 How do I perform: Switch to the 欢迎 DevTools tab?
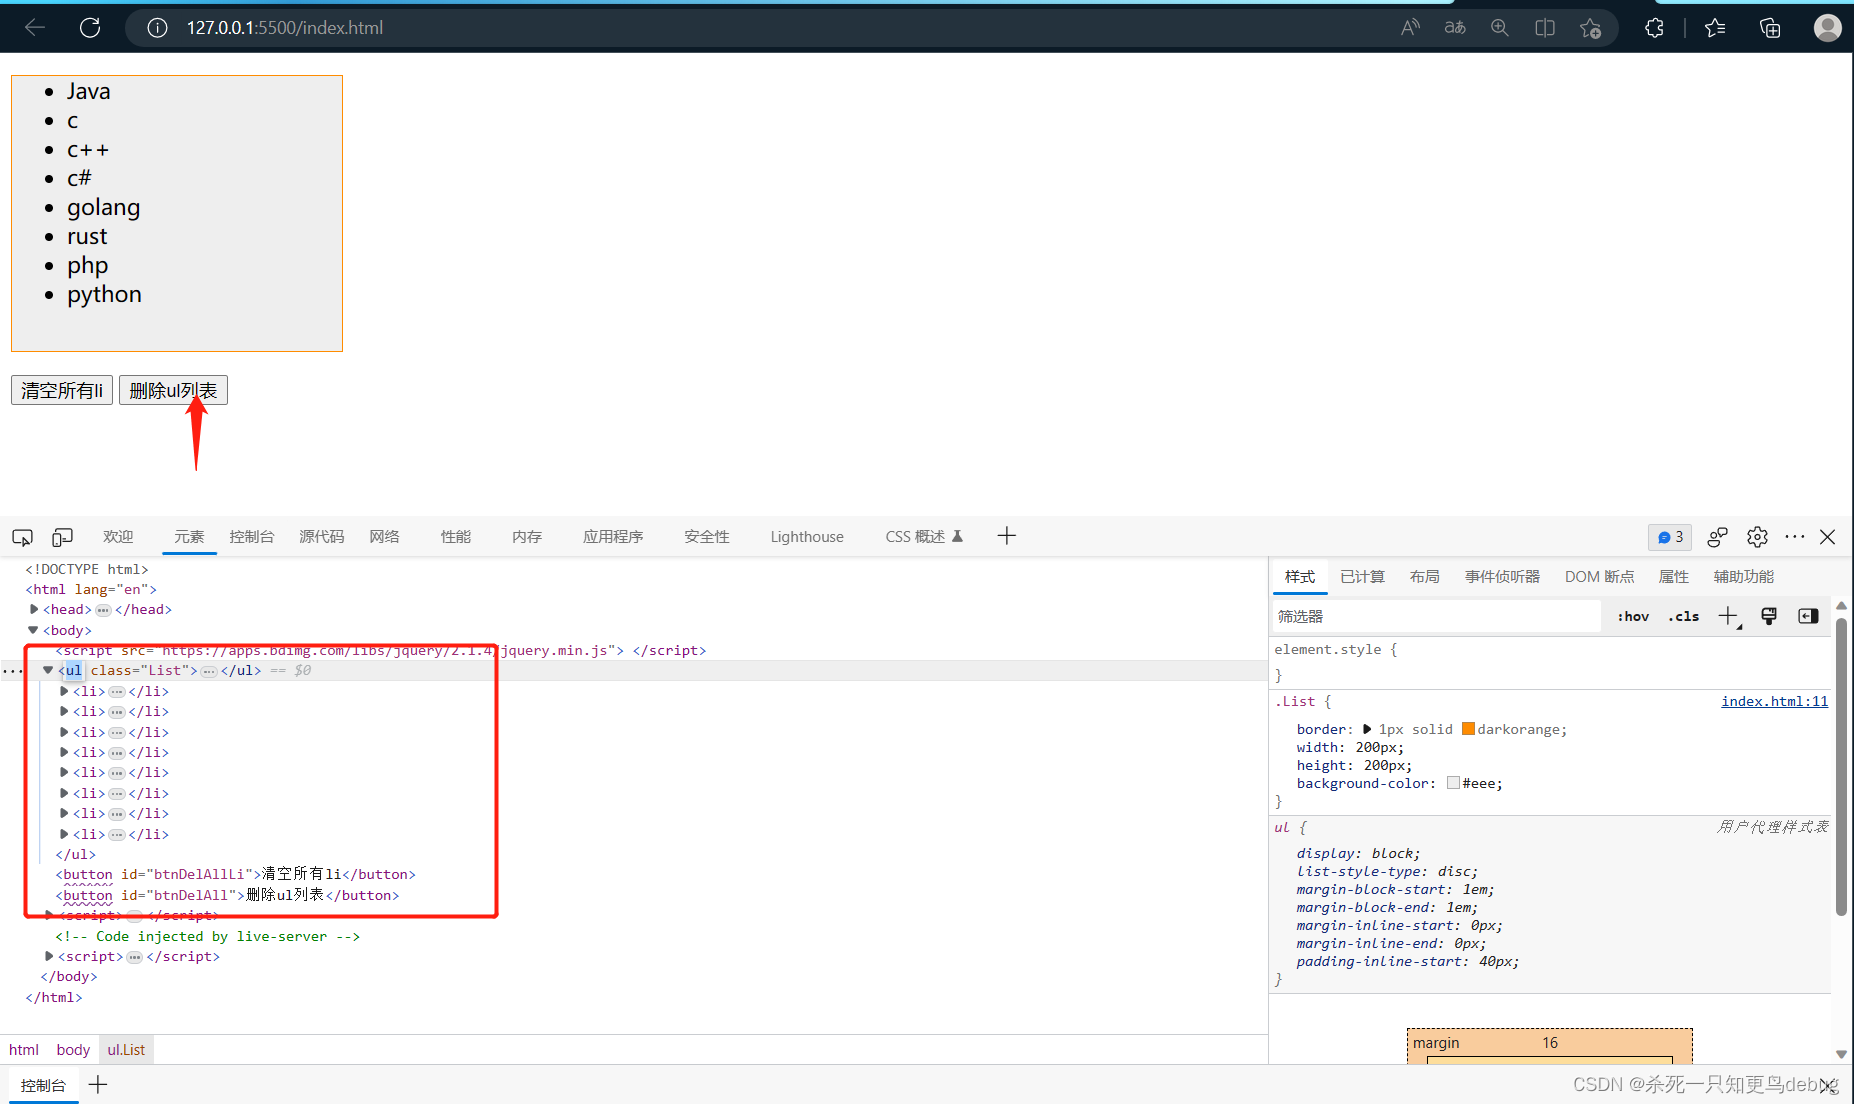click(118, 537)
